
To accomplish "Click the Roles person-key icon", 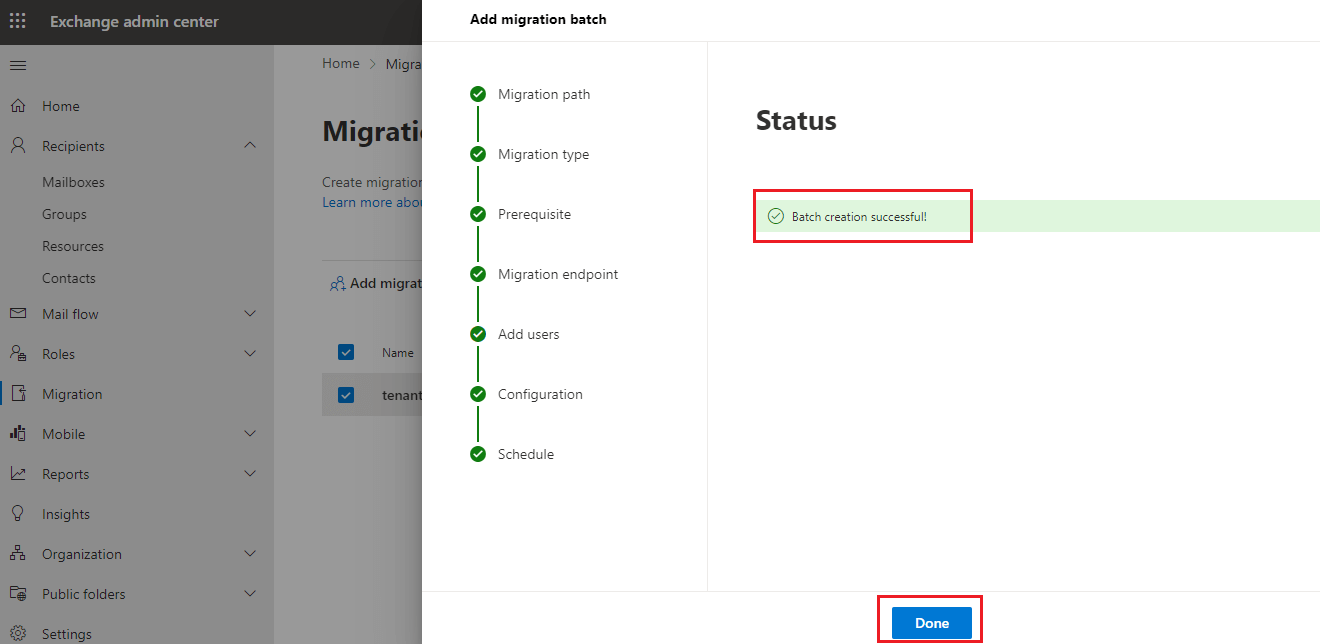I will coord(18,354).
